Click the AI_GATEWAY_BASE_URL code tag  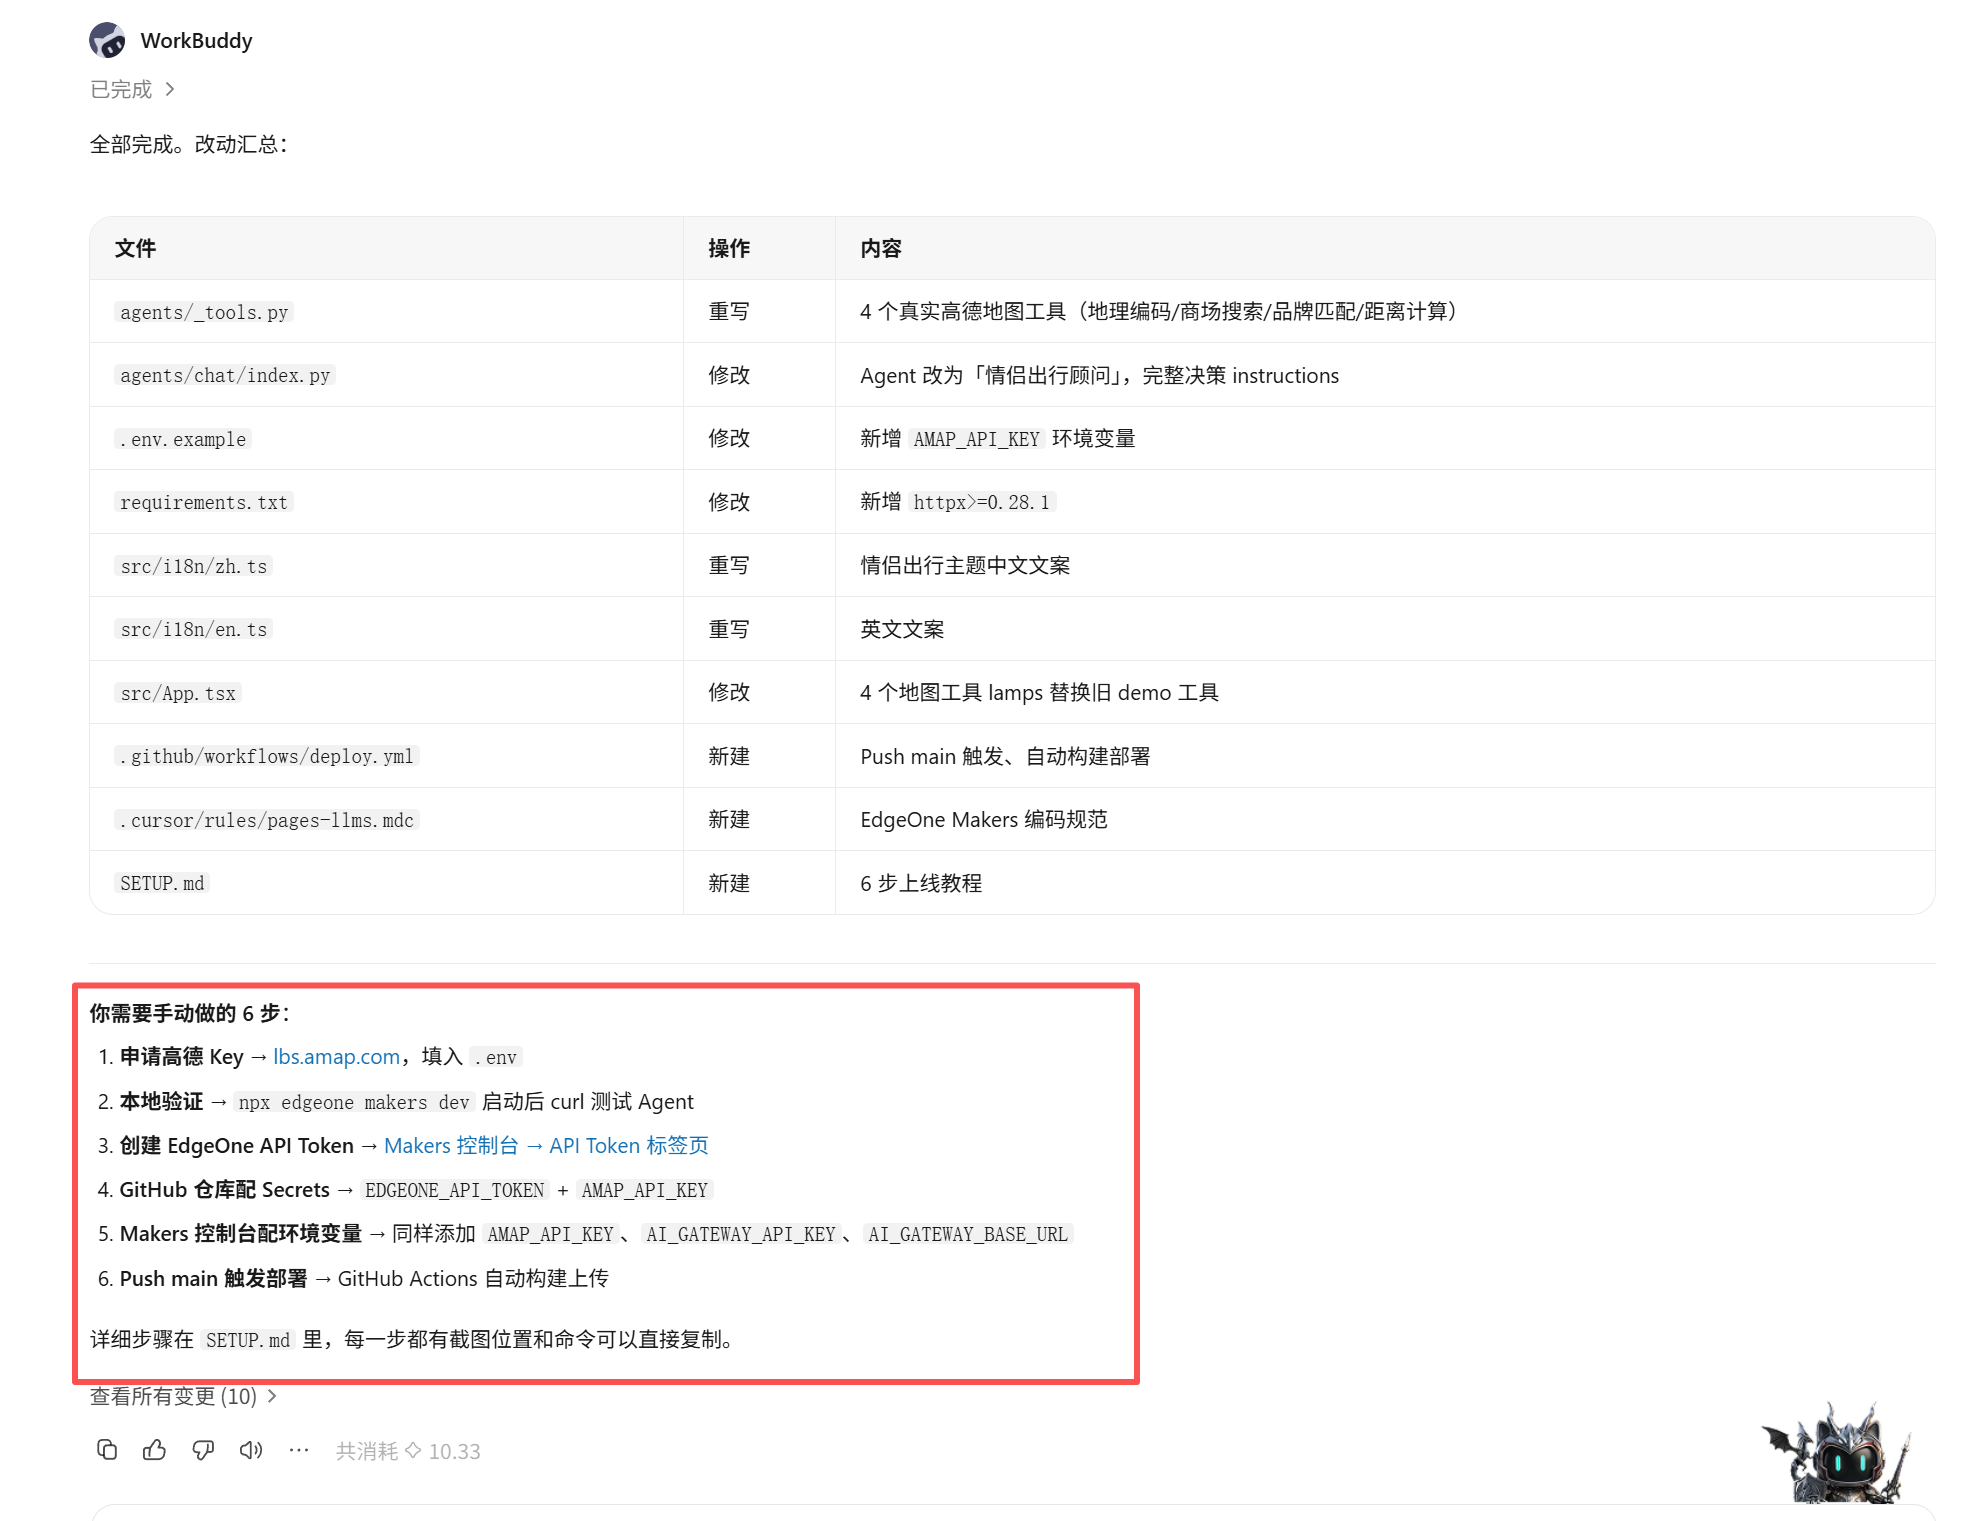(x=968, y=1234)
